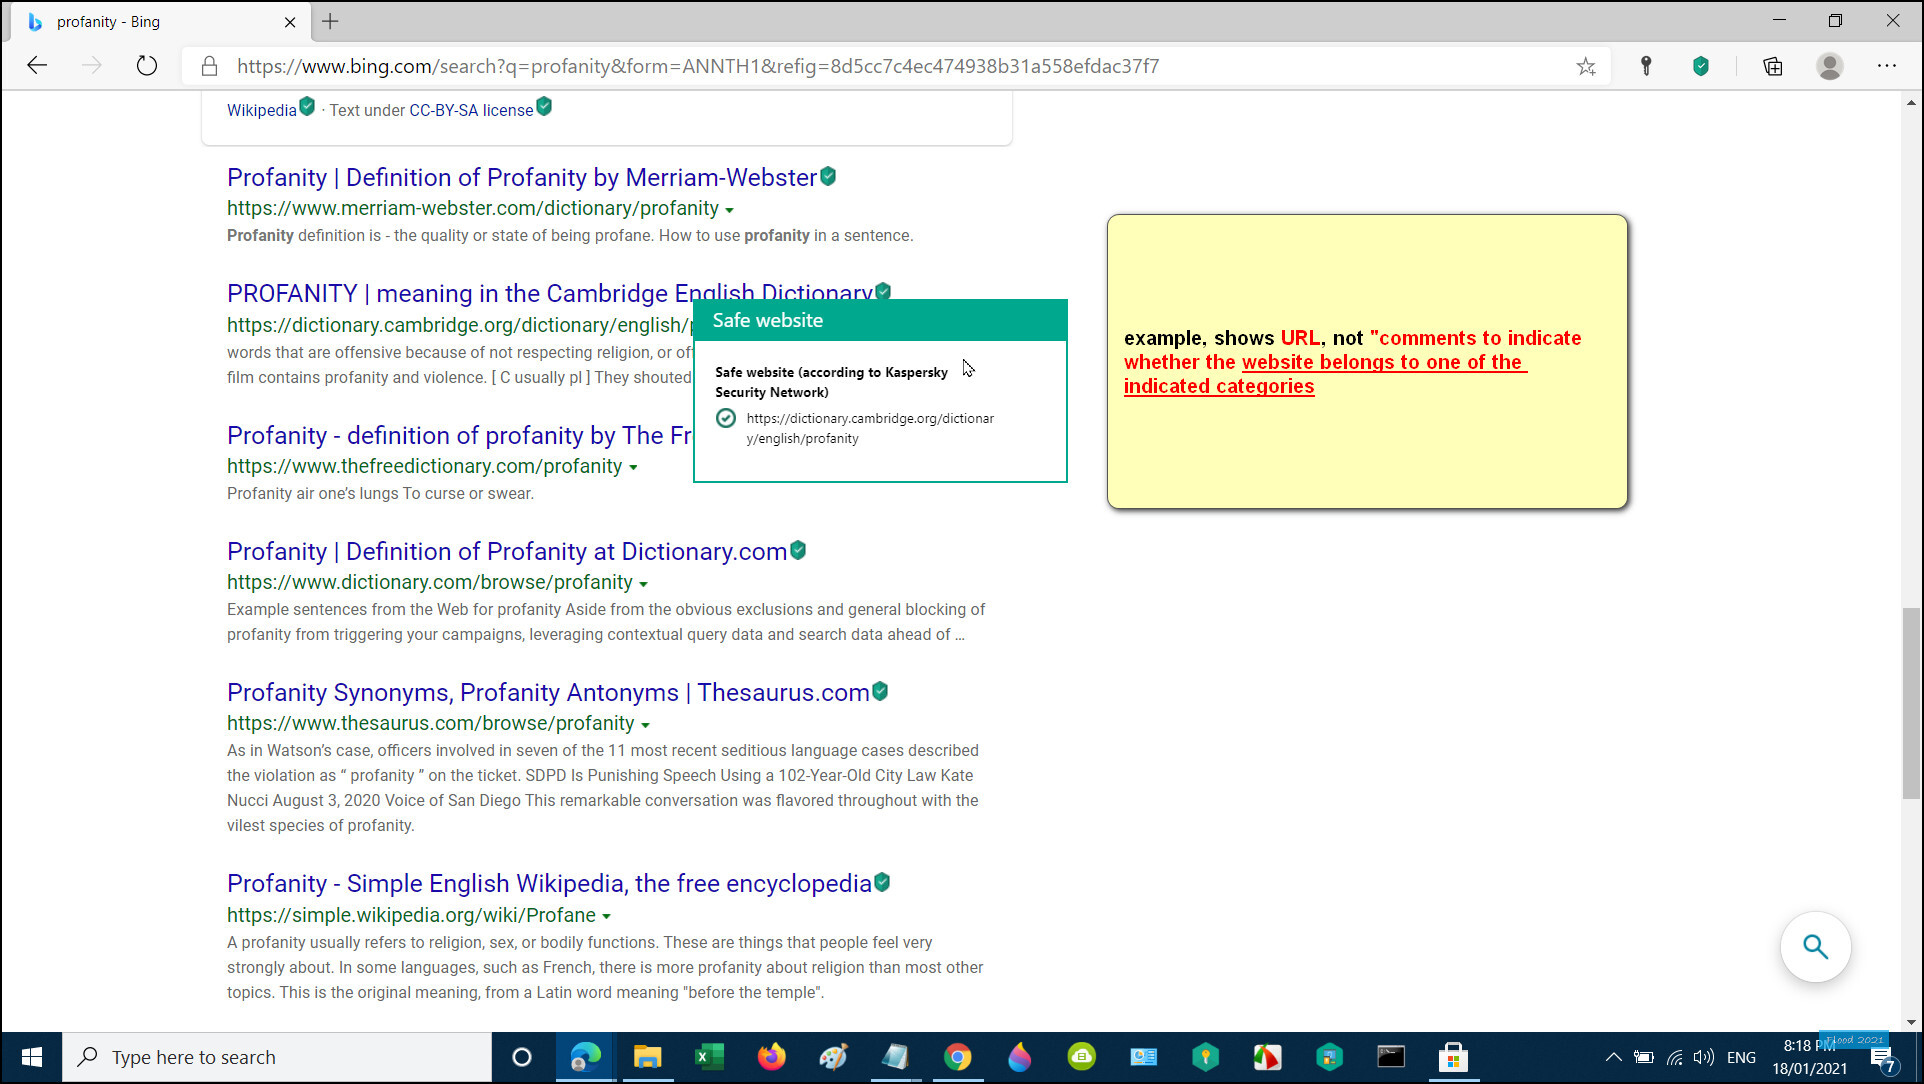The width and height of the screenshot is (1924, 1084).
Task: Click the browser Back arrow
Action: coord(37,66)
